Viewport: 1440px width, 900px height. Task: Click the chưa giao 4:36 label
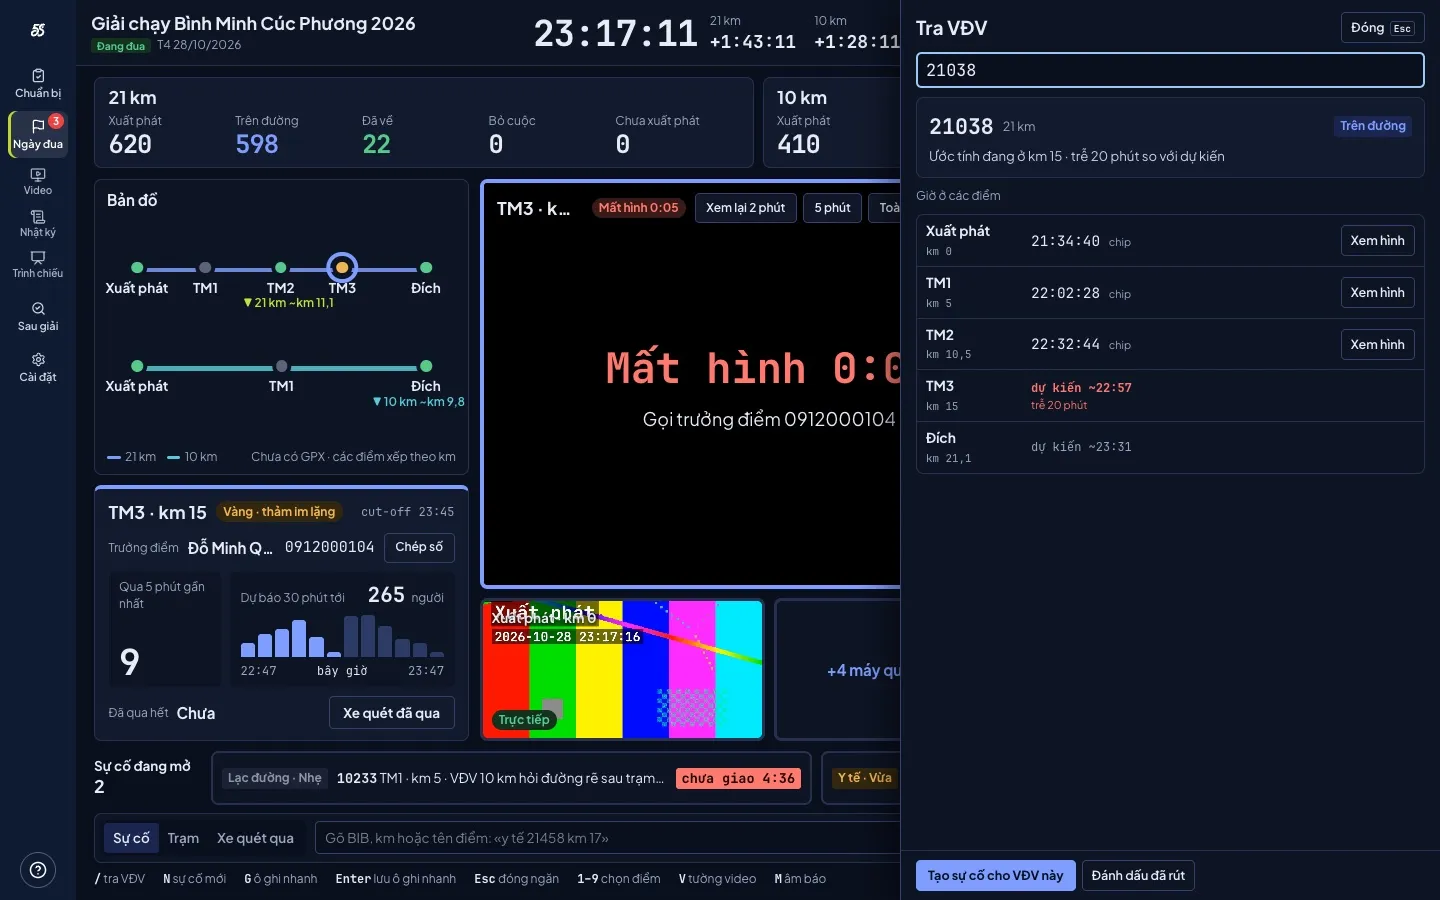click(x=738, y=779)
